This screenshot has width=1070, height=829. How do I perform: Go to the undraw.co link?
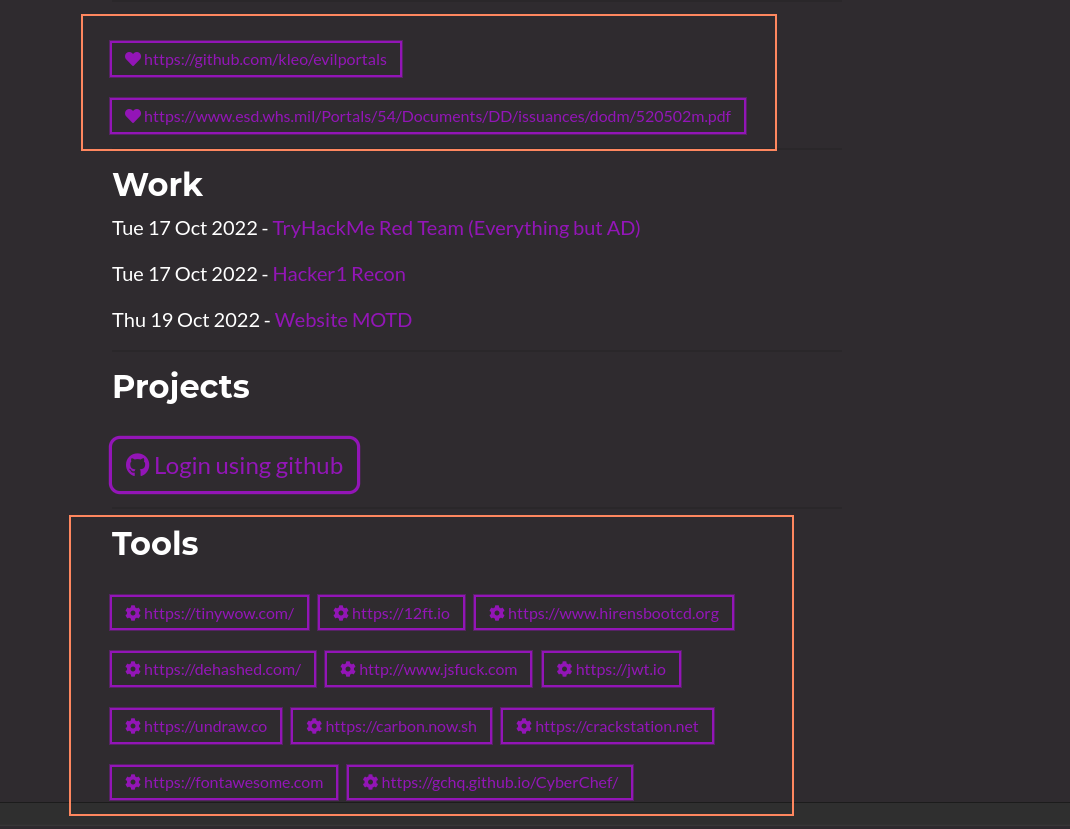pos(205,726)
